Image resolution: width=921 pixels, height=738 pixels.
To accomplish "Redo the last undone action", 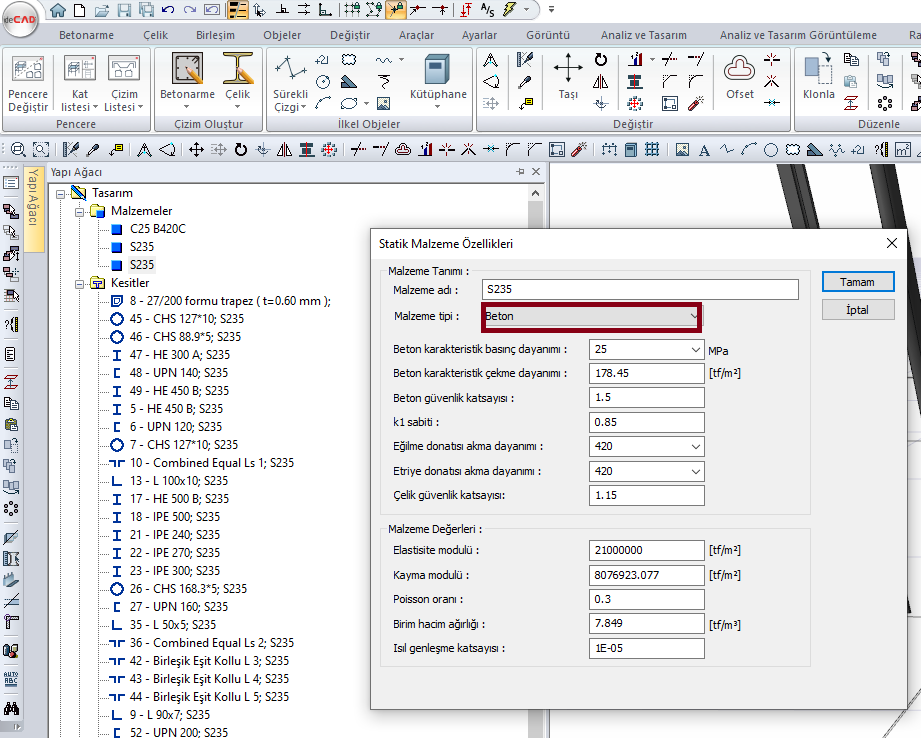I will tap(190, 9).
